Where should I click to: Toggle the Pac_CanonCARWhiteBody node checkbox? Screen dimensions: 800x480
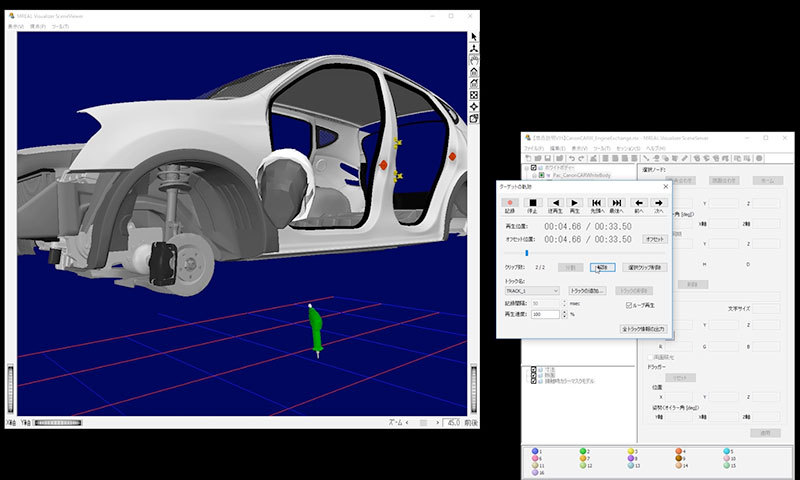(542, 174)
